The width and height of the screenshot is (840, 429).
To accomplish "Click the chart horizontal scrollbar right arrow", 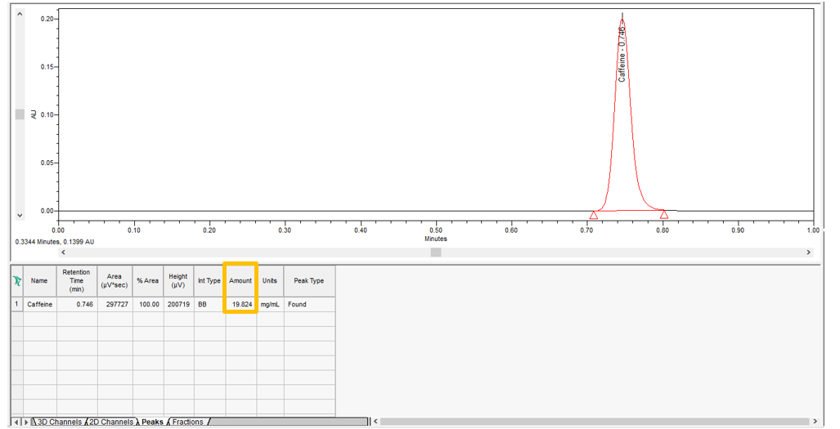I will click(809, 253).
